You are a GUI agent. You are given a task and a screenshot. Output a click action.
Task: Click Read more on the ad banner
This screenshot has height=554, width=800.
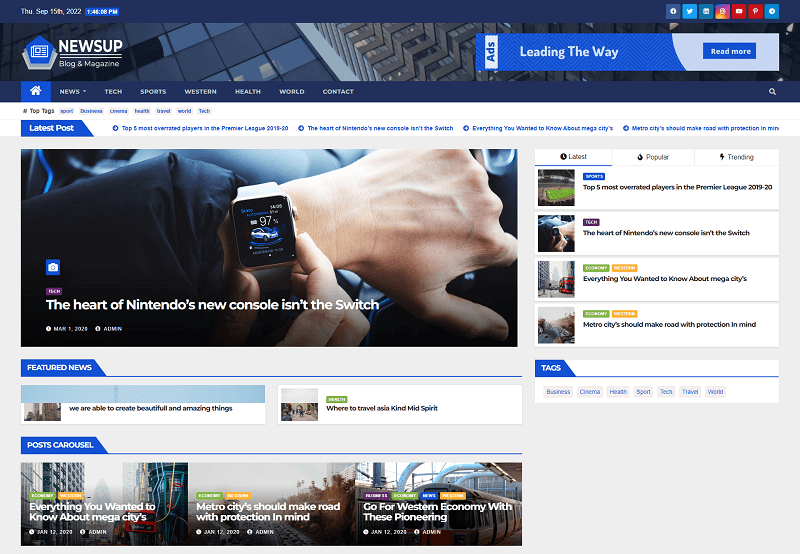[730, 51]
